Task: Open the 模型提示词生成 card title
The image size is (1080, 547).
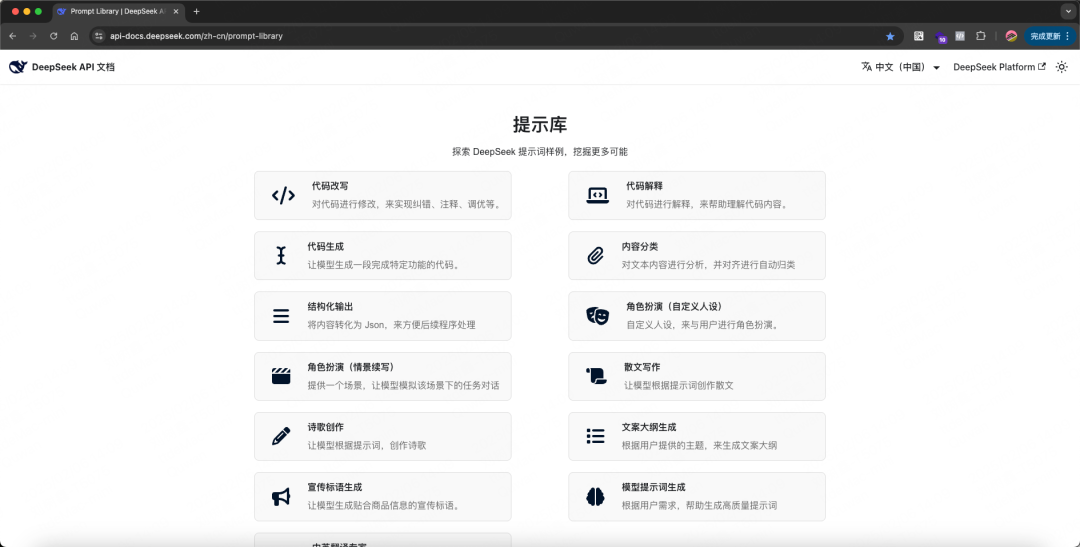Action: point(654,487)
